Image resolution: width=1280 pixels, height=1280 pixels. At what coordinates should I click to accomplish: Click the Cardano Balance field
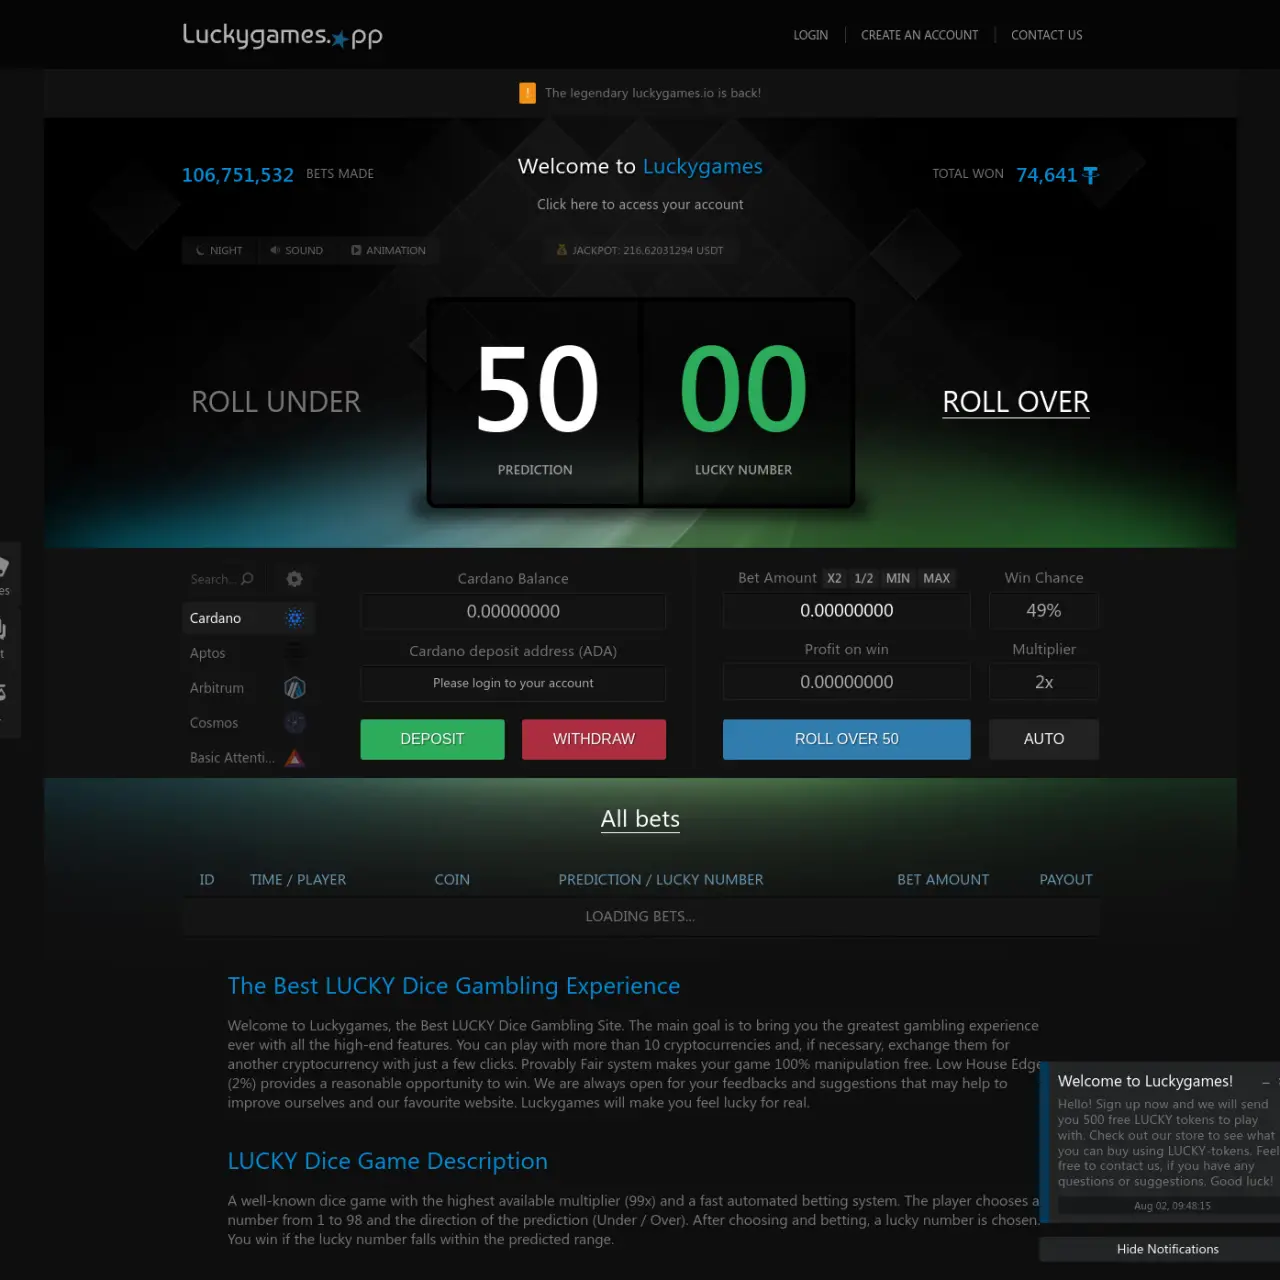click(x=513, y=611)
